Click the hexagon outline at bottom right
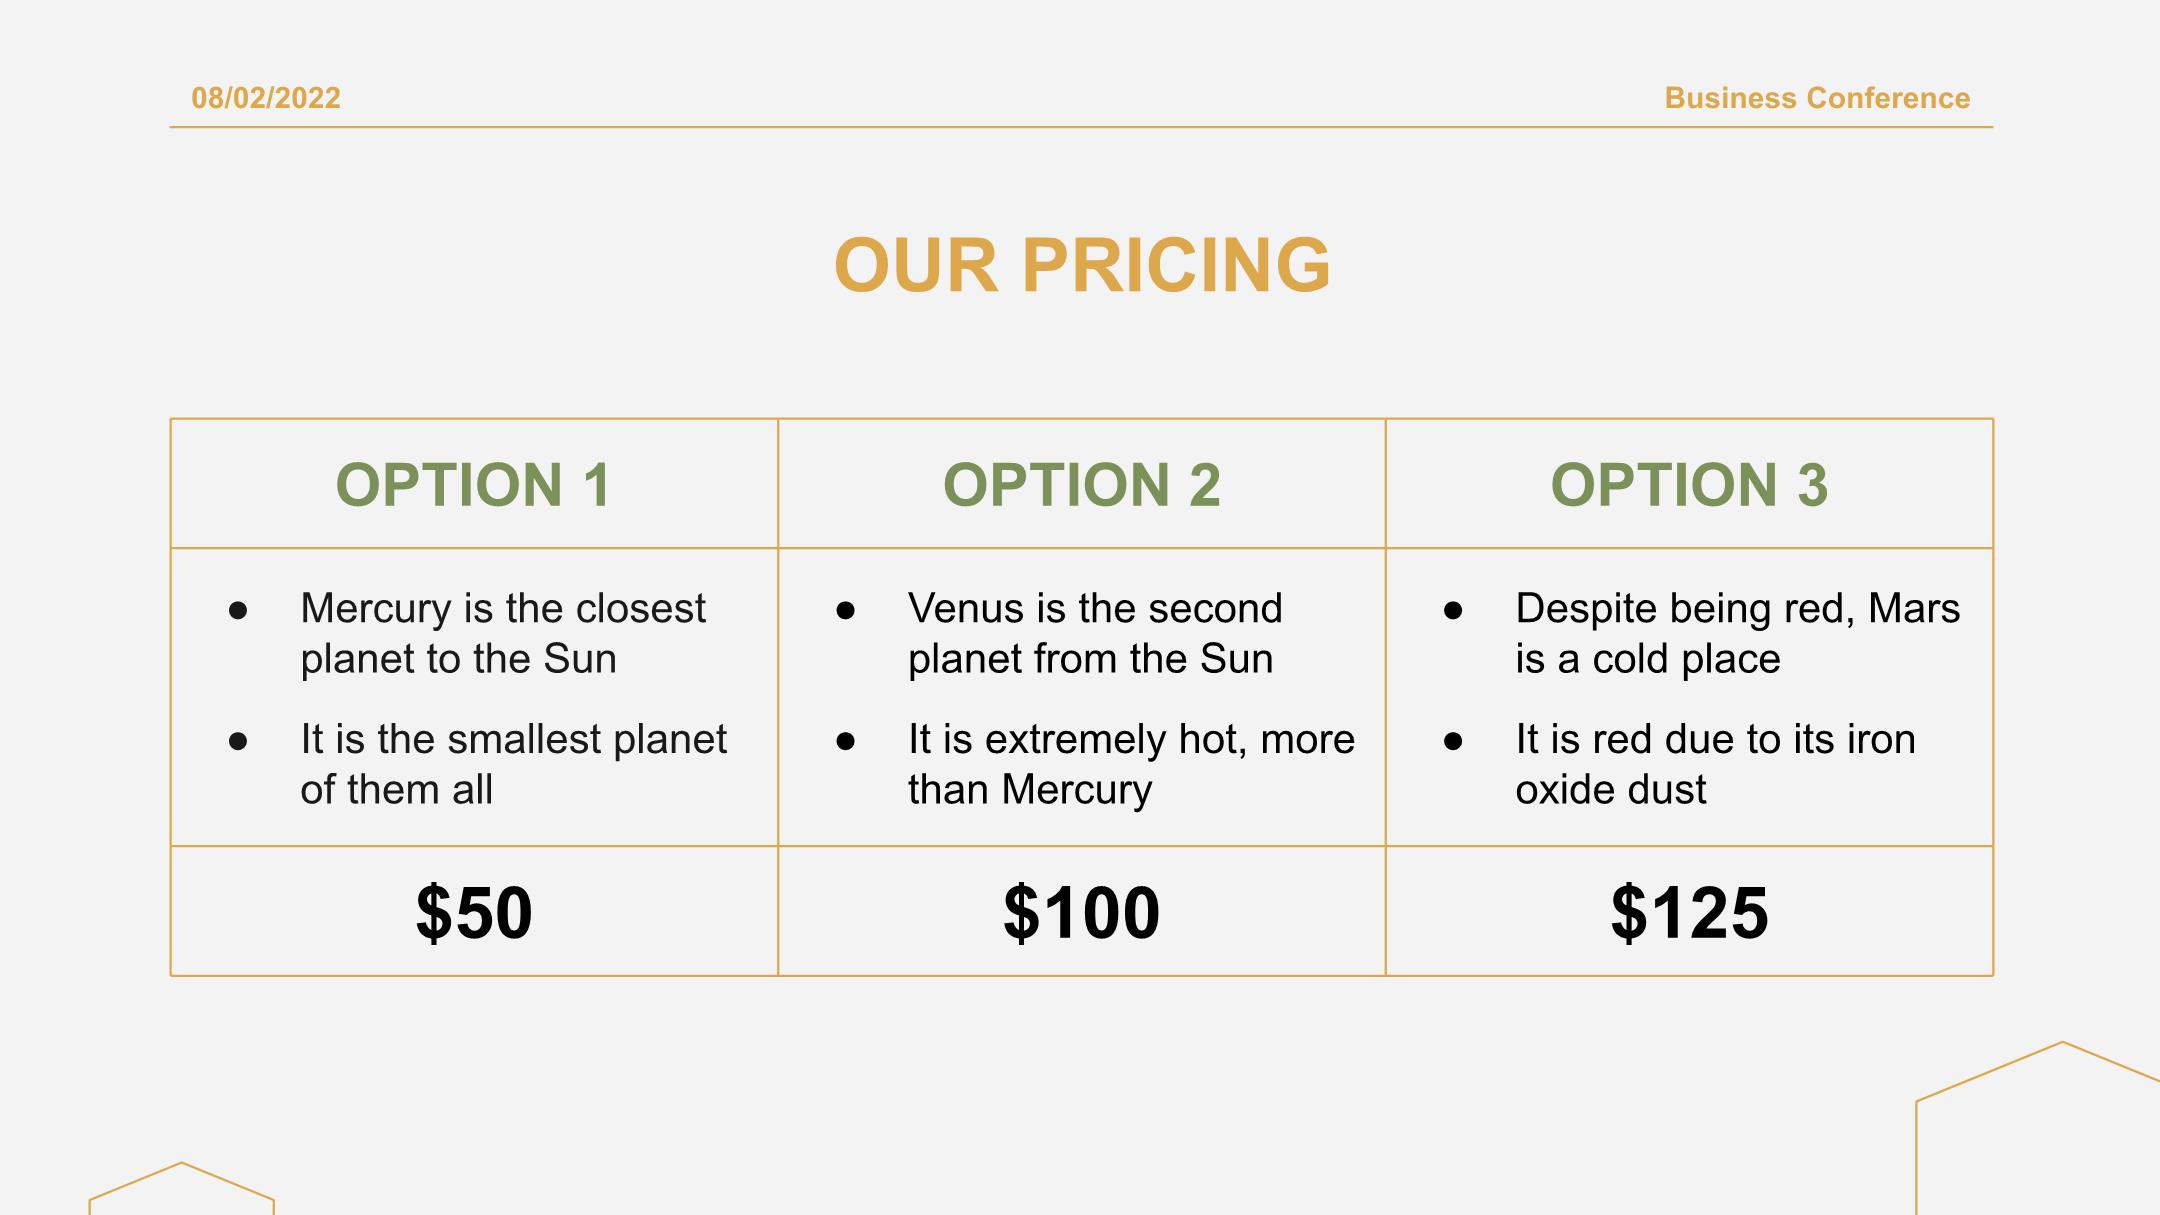This screenshot has height=1215, width=2160. 2038,1128
